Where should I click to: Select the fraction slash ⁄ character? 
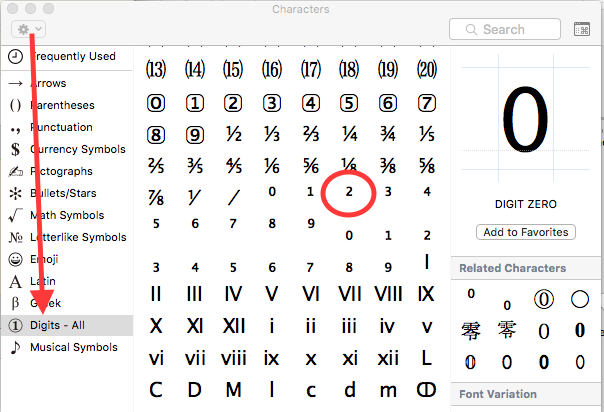click(x=233, y=198)
